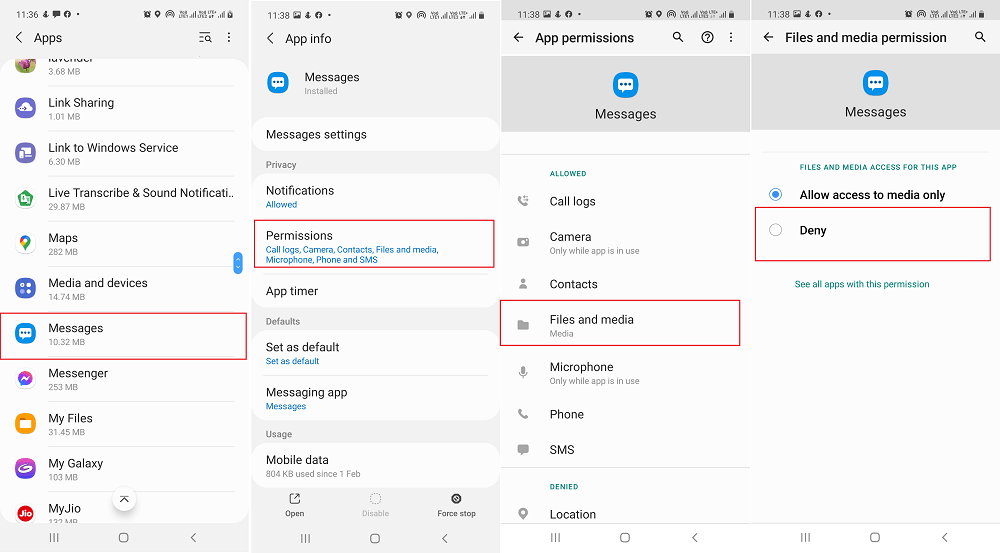Screen dimensions: 1000x553
Task: Tap the MyJio app icon
Action: pyautogui.click(x=26, y=513)
